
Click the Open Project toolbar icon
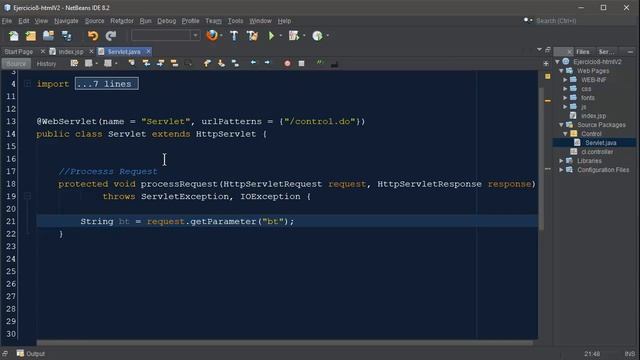(x=49, y=36)
